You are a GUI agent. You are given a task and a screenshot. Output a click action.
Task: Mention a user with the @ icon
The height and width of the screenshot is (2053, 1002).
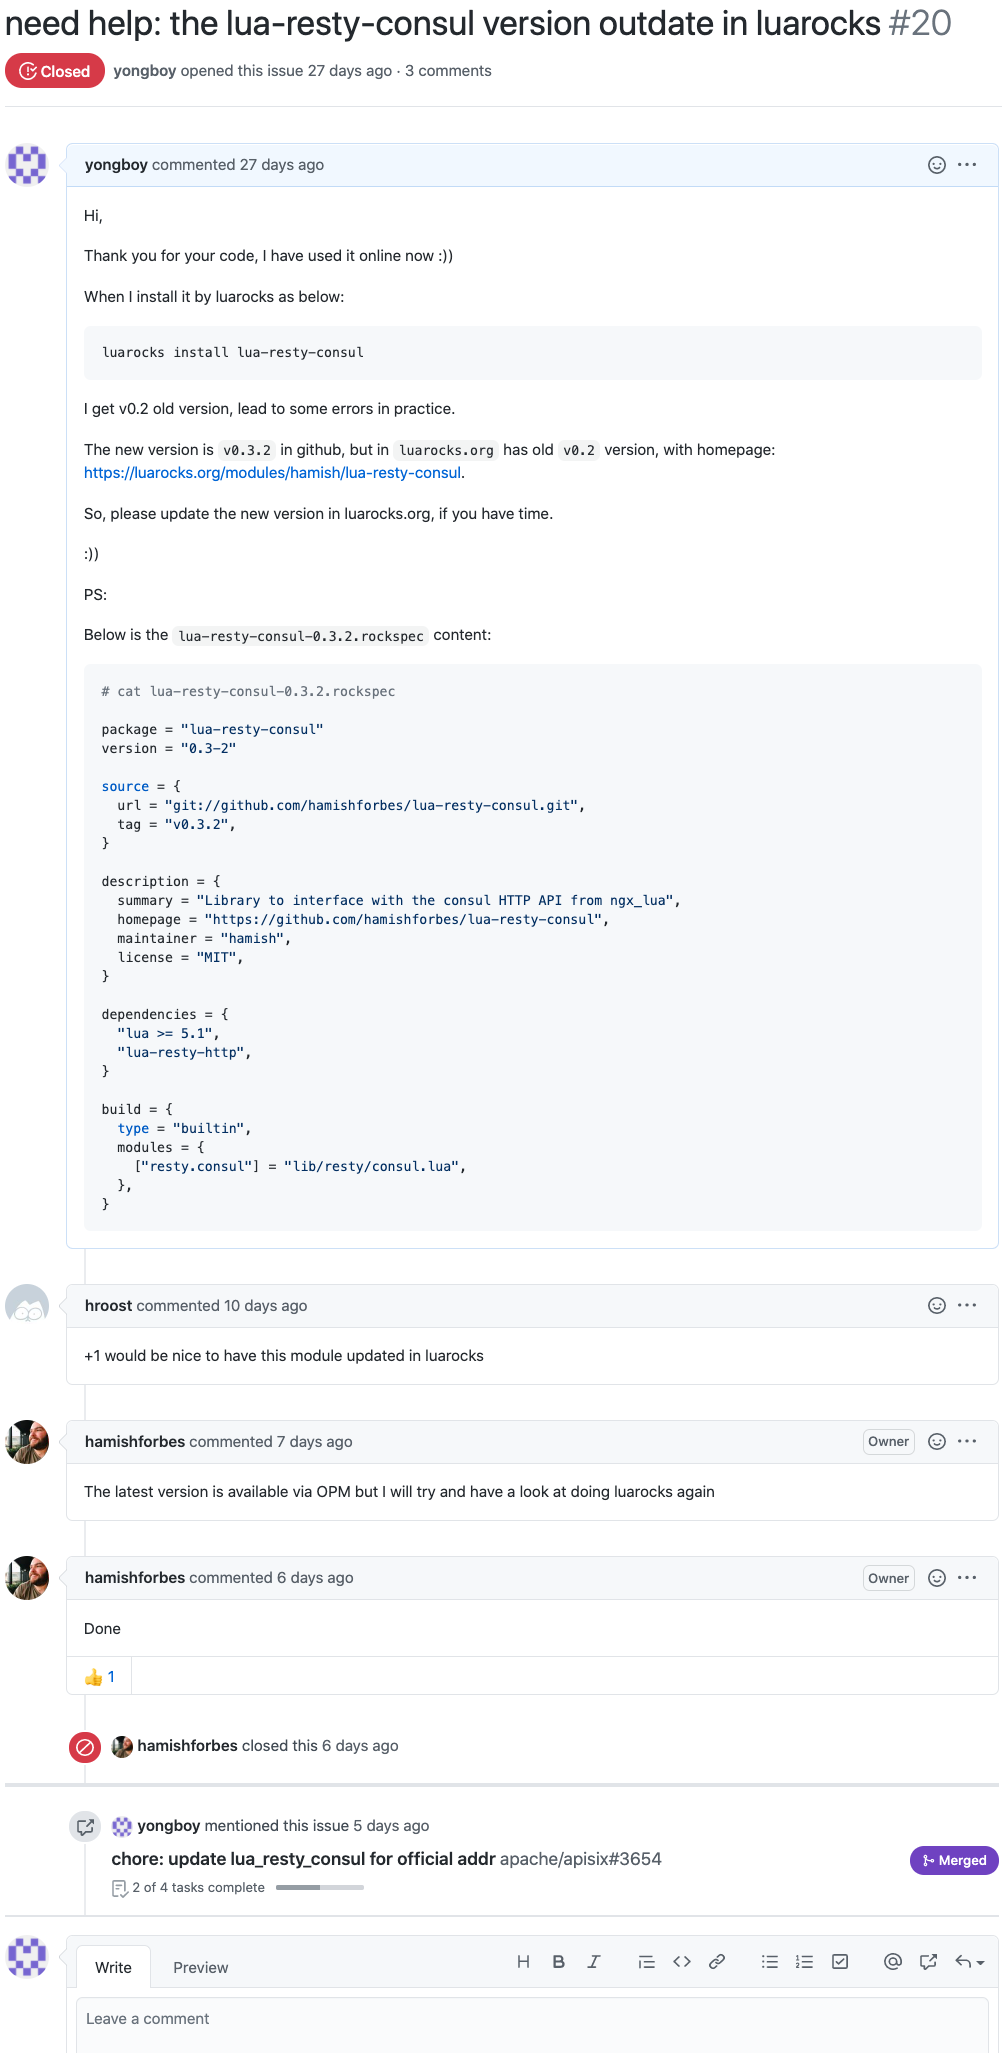893,1962
